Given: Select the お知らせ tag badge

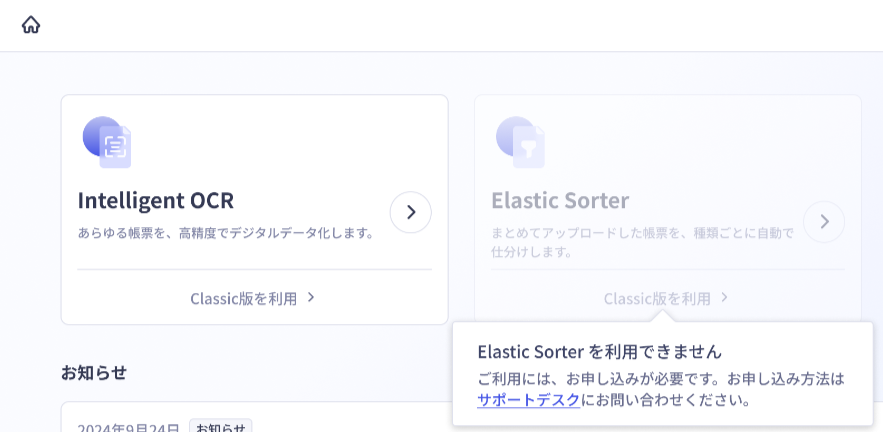Looking at the screenshot, I should click(x=220, y=426).
